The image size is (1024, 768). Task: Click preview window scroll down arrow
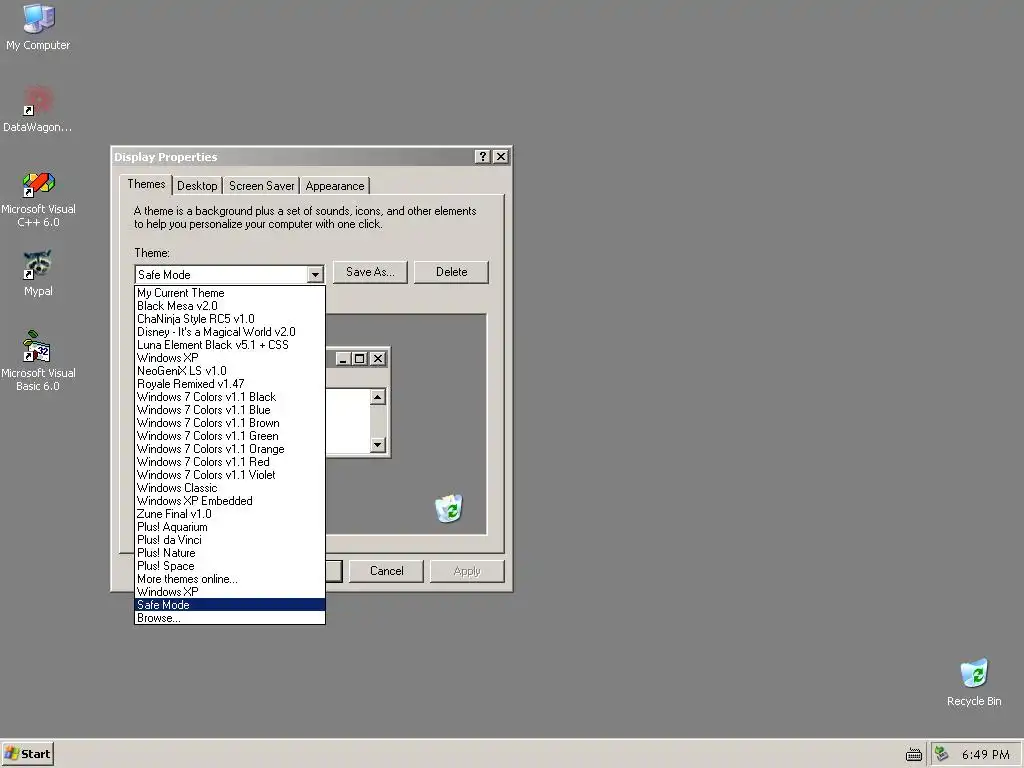click(x=377, y=445)
